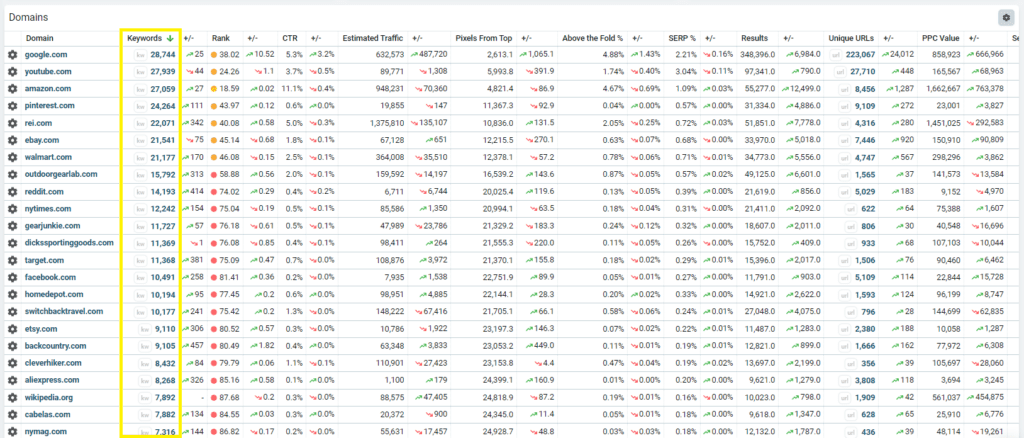1024x438 pixels.
Task: Click above the fold value 4.88%
Action: point(613,55)
